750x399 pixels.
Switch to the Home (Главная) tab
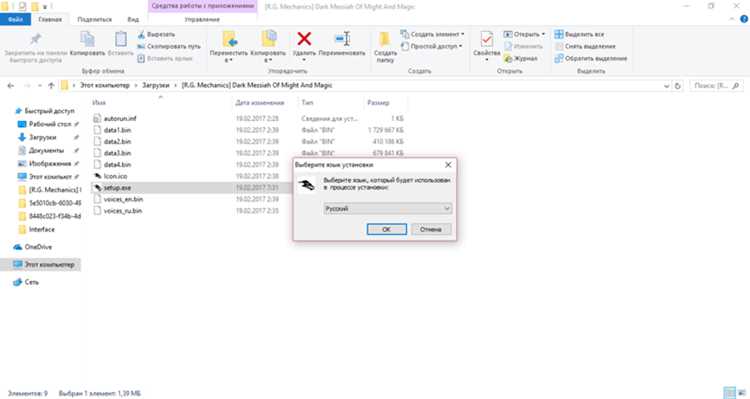[x=50, y=19]
